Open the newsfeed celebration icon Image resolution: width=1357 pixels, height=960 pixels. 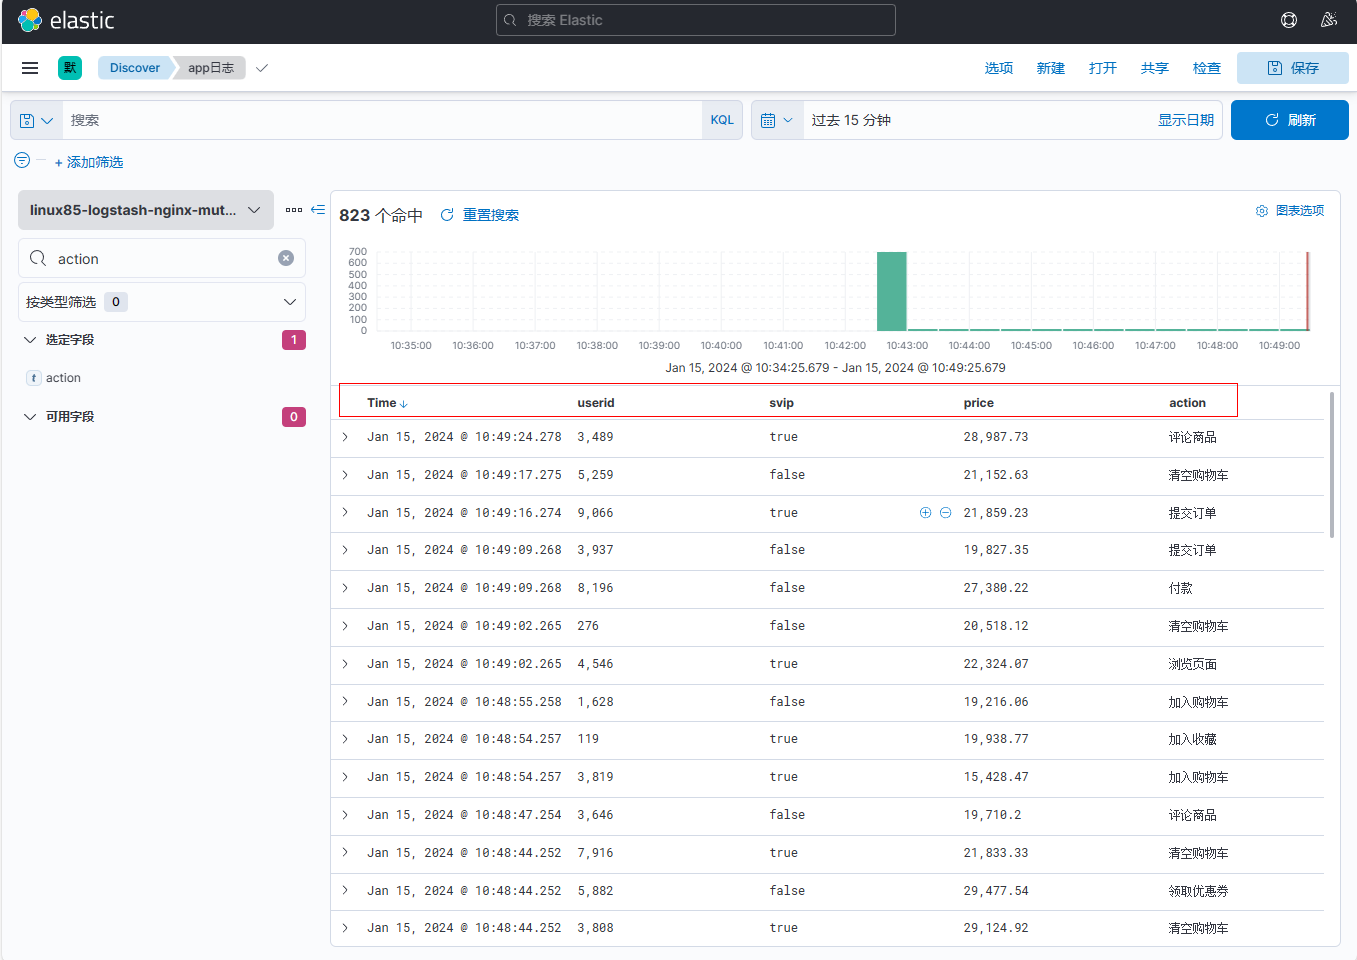[x=1328, y=20]
